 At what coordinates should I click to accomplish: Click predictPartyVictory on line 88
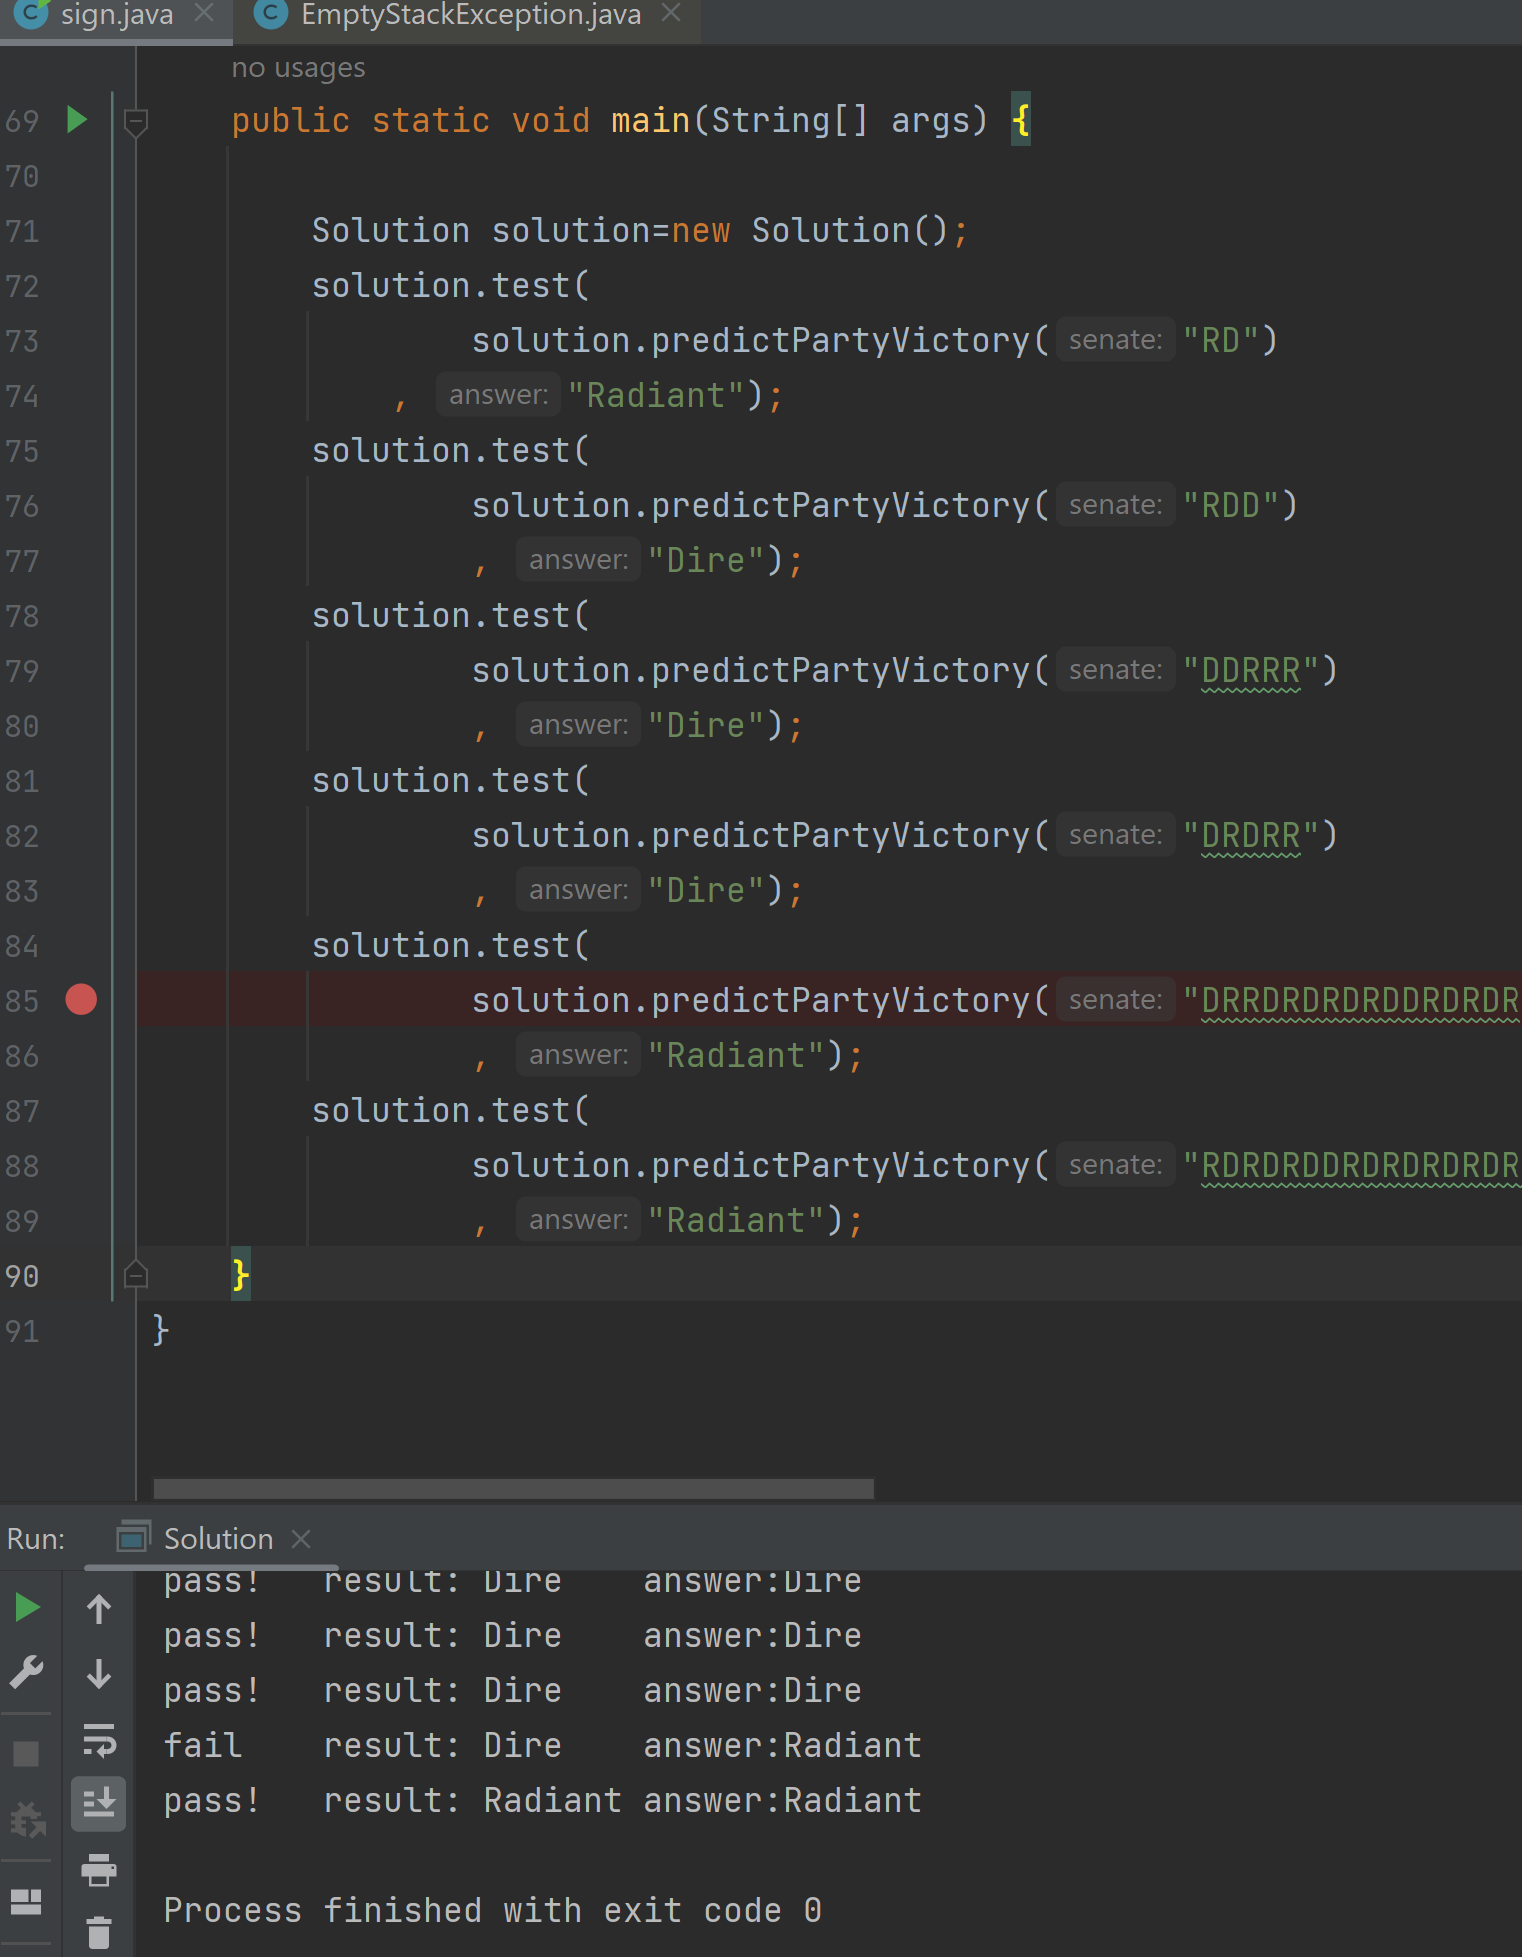click(840, 1165)
